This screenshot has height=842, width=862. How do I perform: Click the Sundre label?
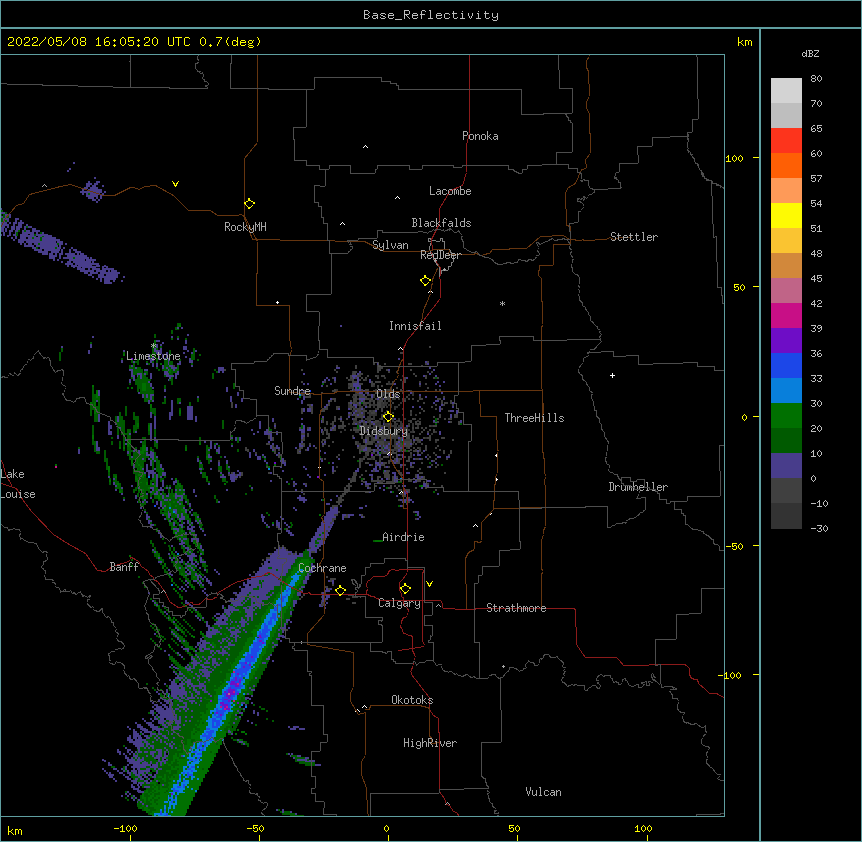click(292, 391)
